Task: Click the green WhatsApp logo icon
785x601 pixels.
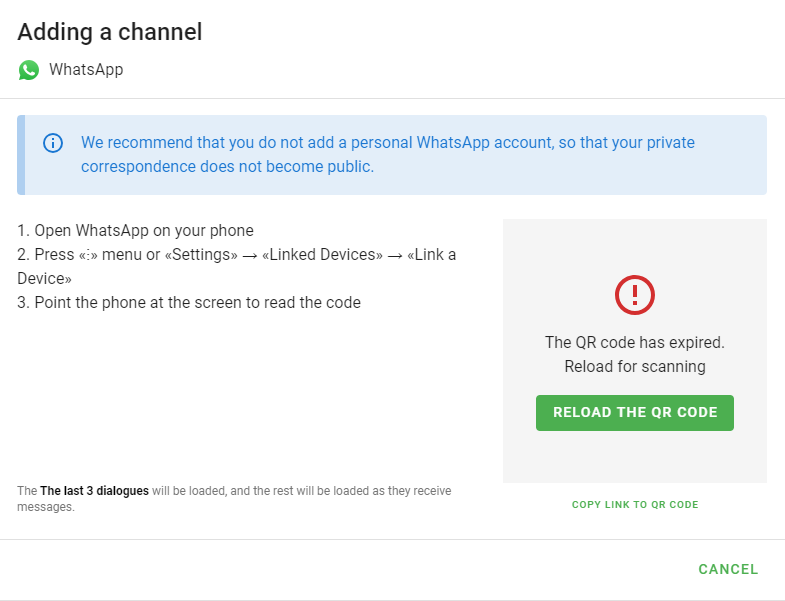Action: click(29, 70)
